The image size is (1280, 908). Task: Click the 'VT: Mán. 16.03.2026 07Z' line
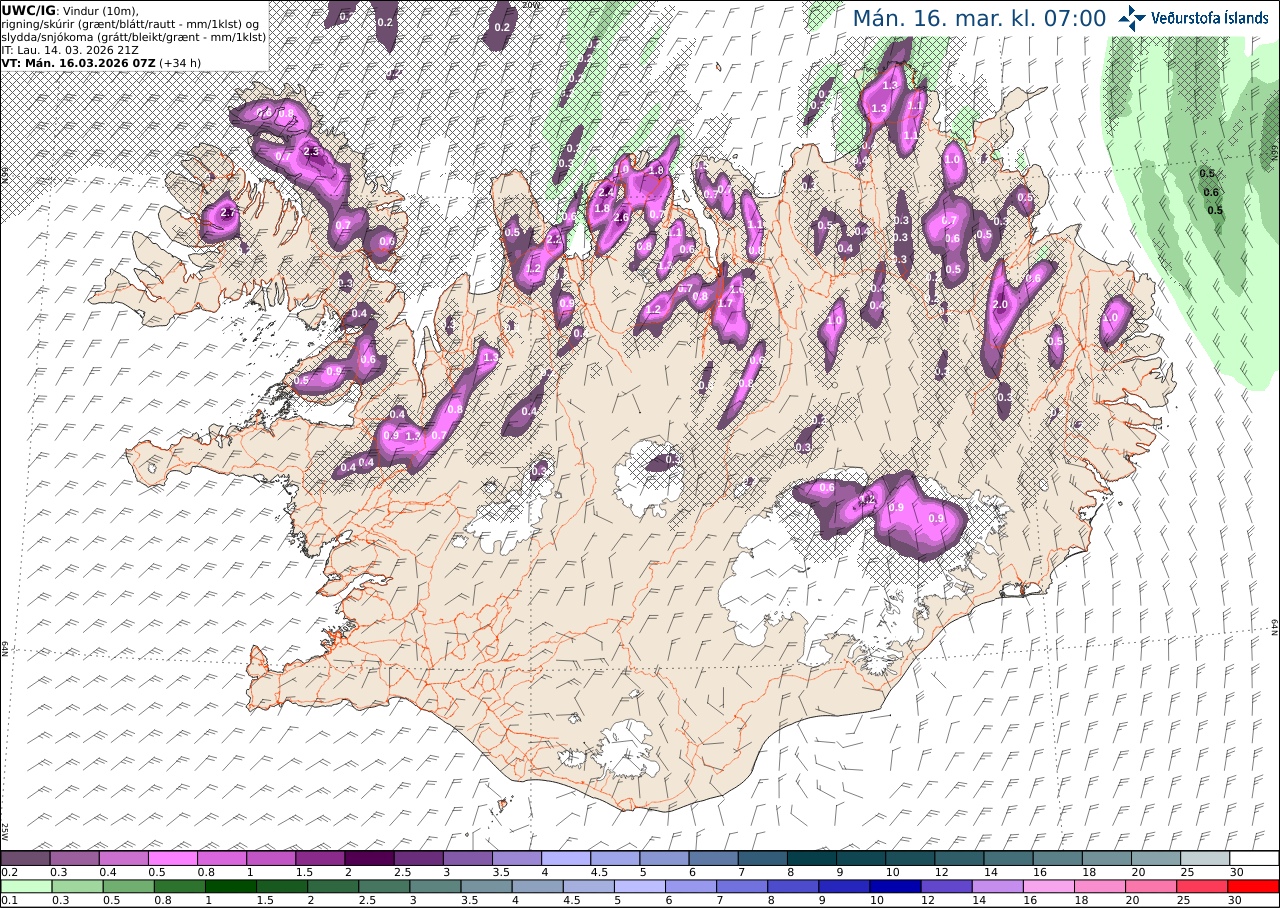[78, 62]
